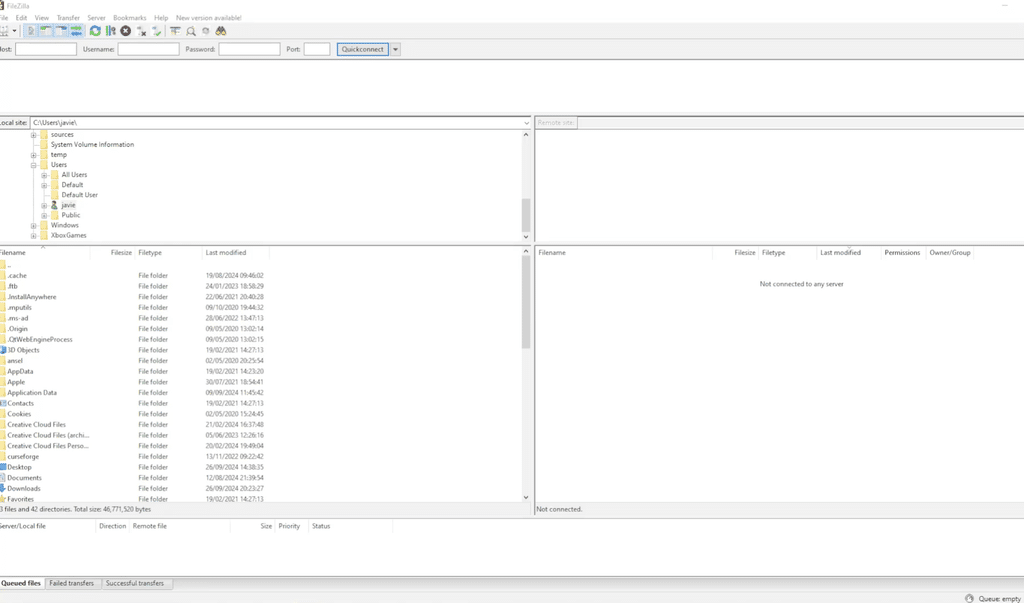Sort remote list by Owner/Group column
This screenshot has width=1024, height=603.
950,252
